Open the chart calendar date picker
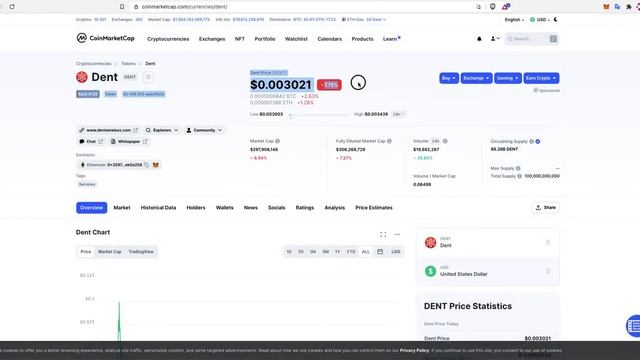Screen dimensions: 640x360 pos(380,251)
